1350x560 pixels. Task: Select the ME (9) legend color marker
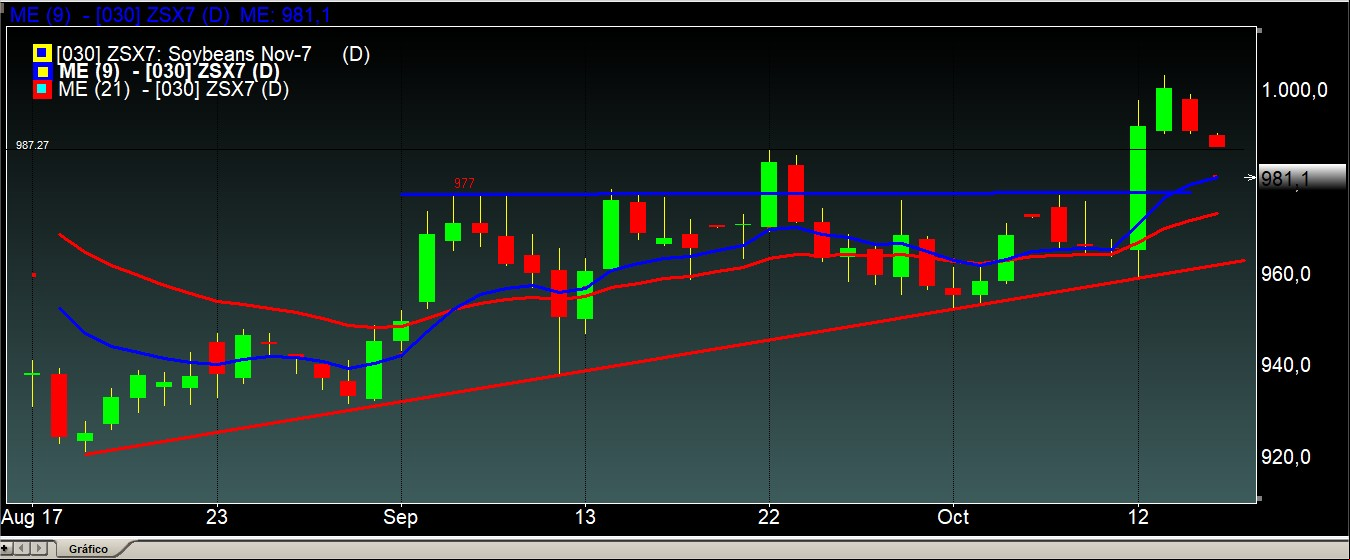click(x=41, y=71)
